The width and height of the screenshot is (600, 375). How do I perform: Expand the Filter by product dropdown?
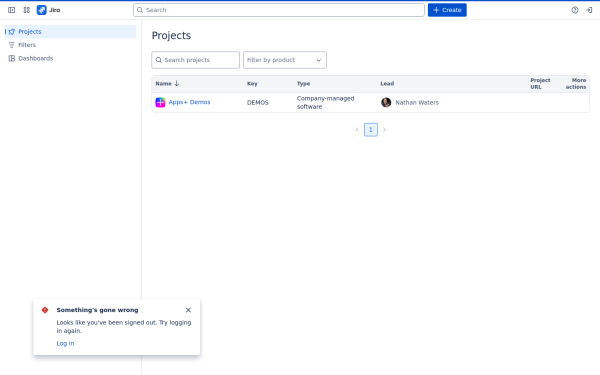285,60
